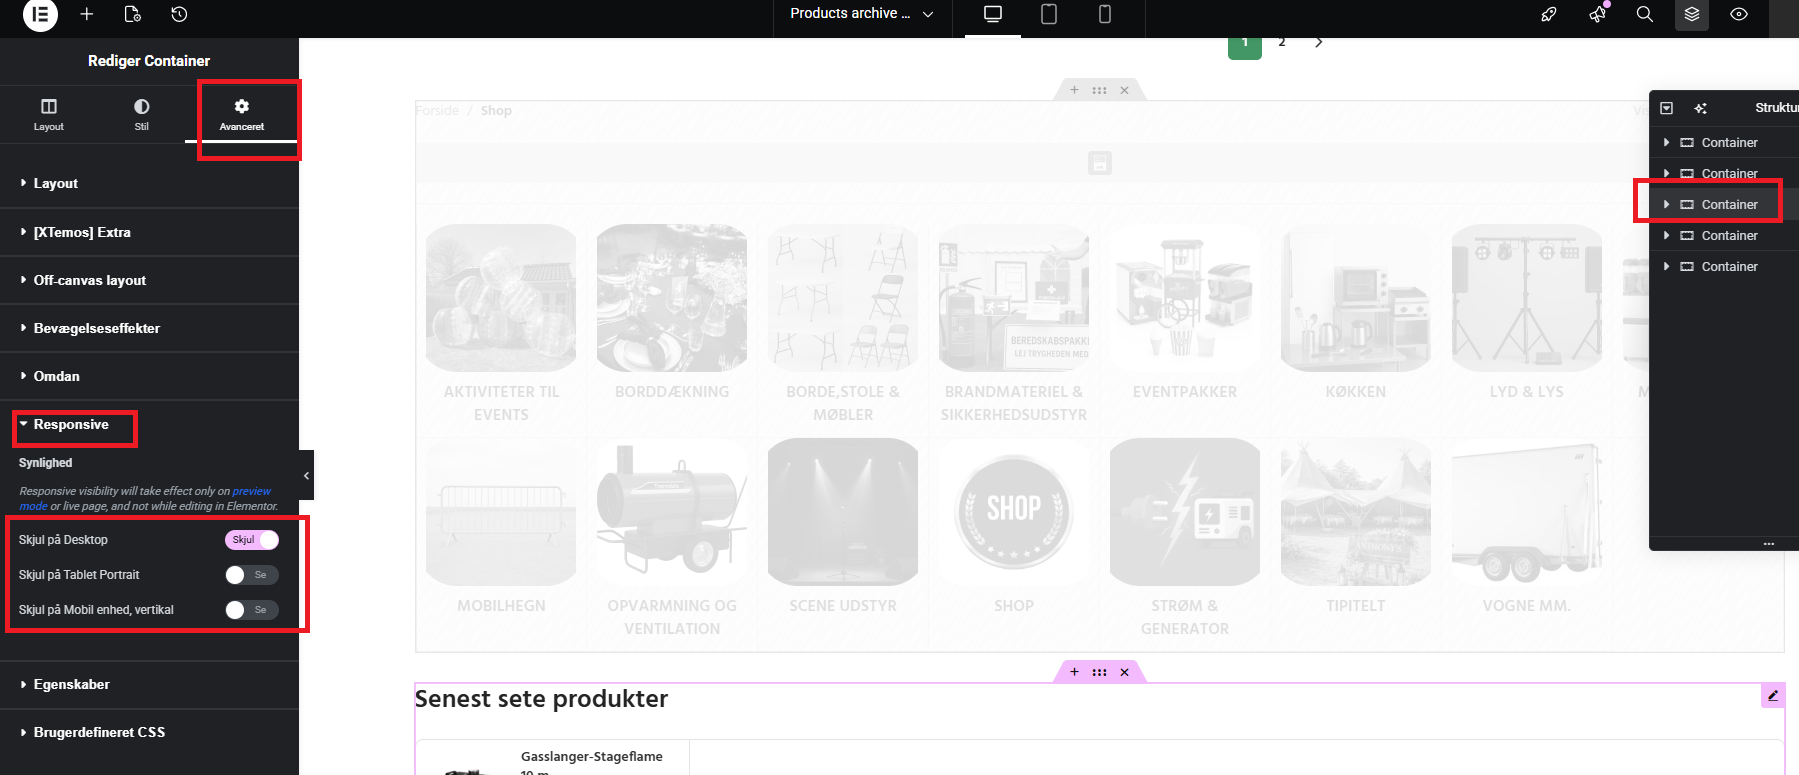The height and width of the screenshot is (775, 1799).
Task: Click the LYD & LYS category label
Action: [x=1526, y=392]
